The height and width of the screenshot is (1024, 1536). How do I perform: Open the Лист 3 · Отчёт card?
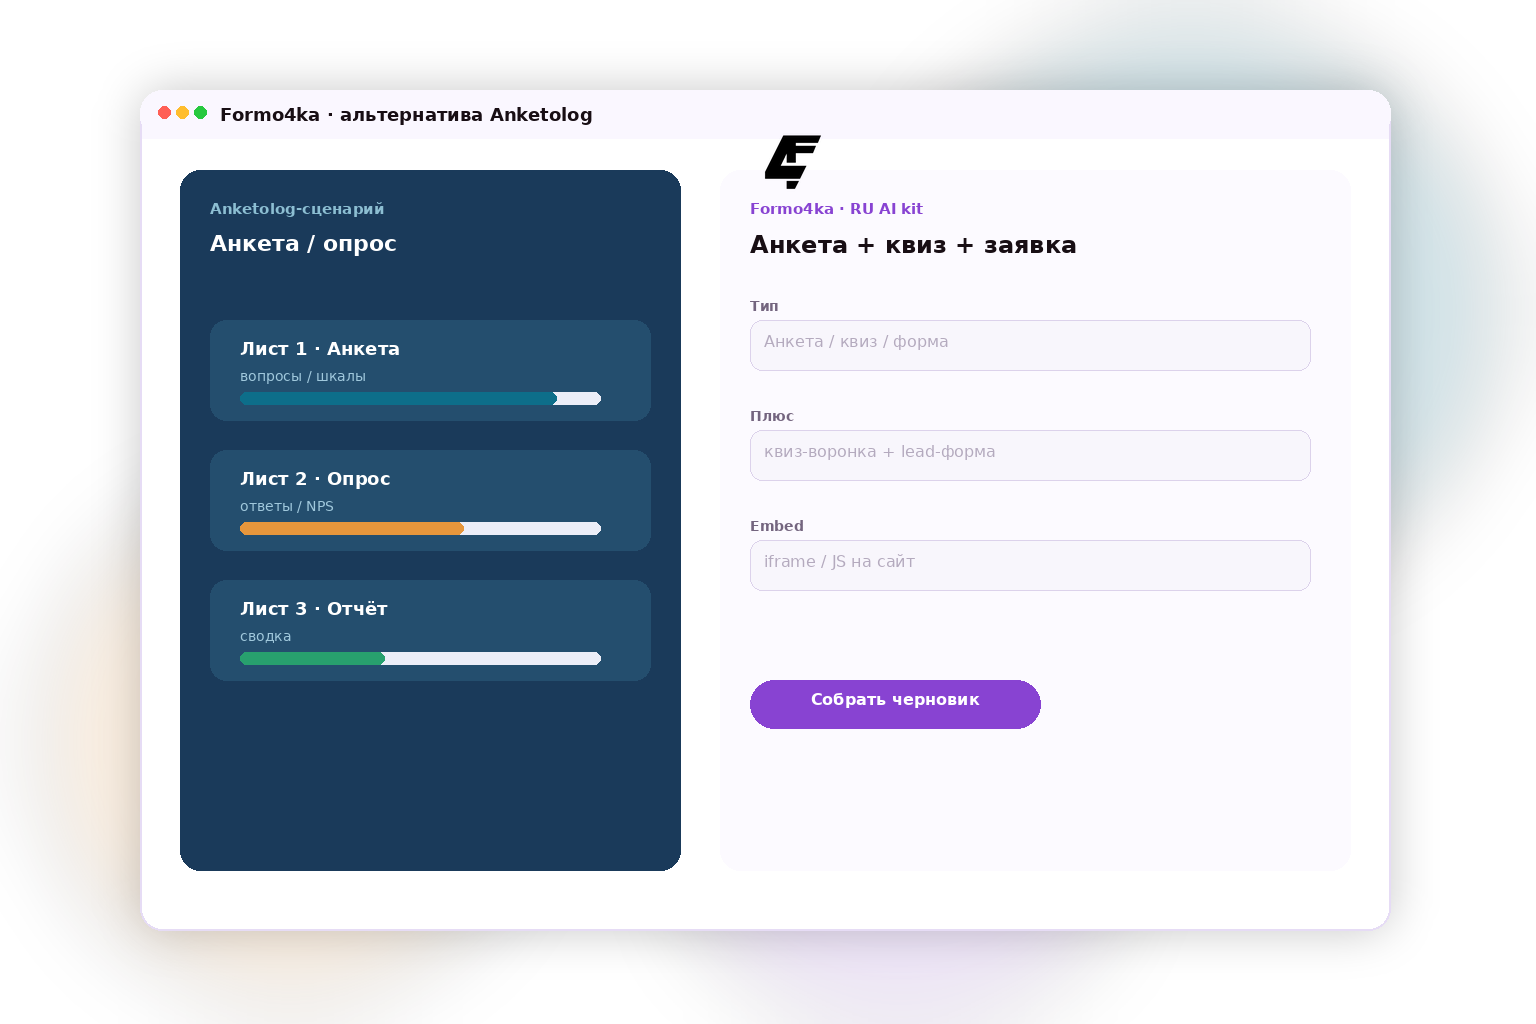point(430,630)
